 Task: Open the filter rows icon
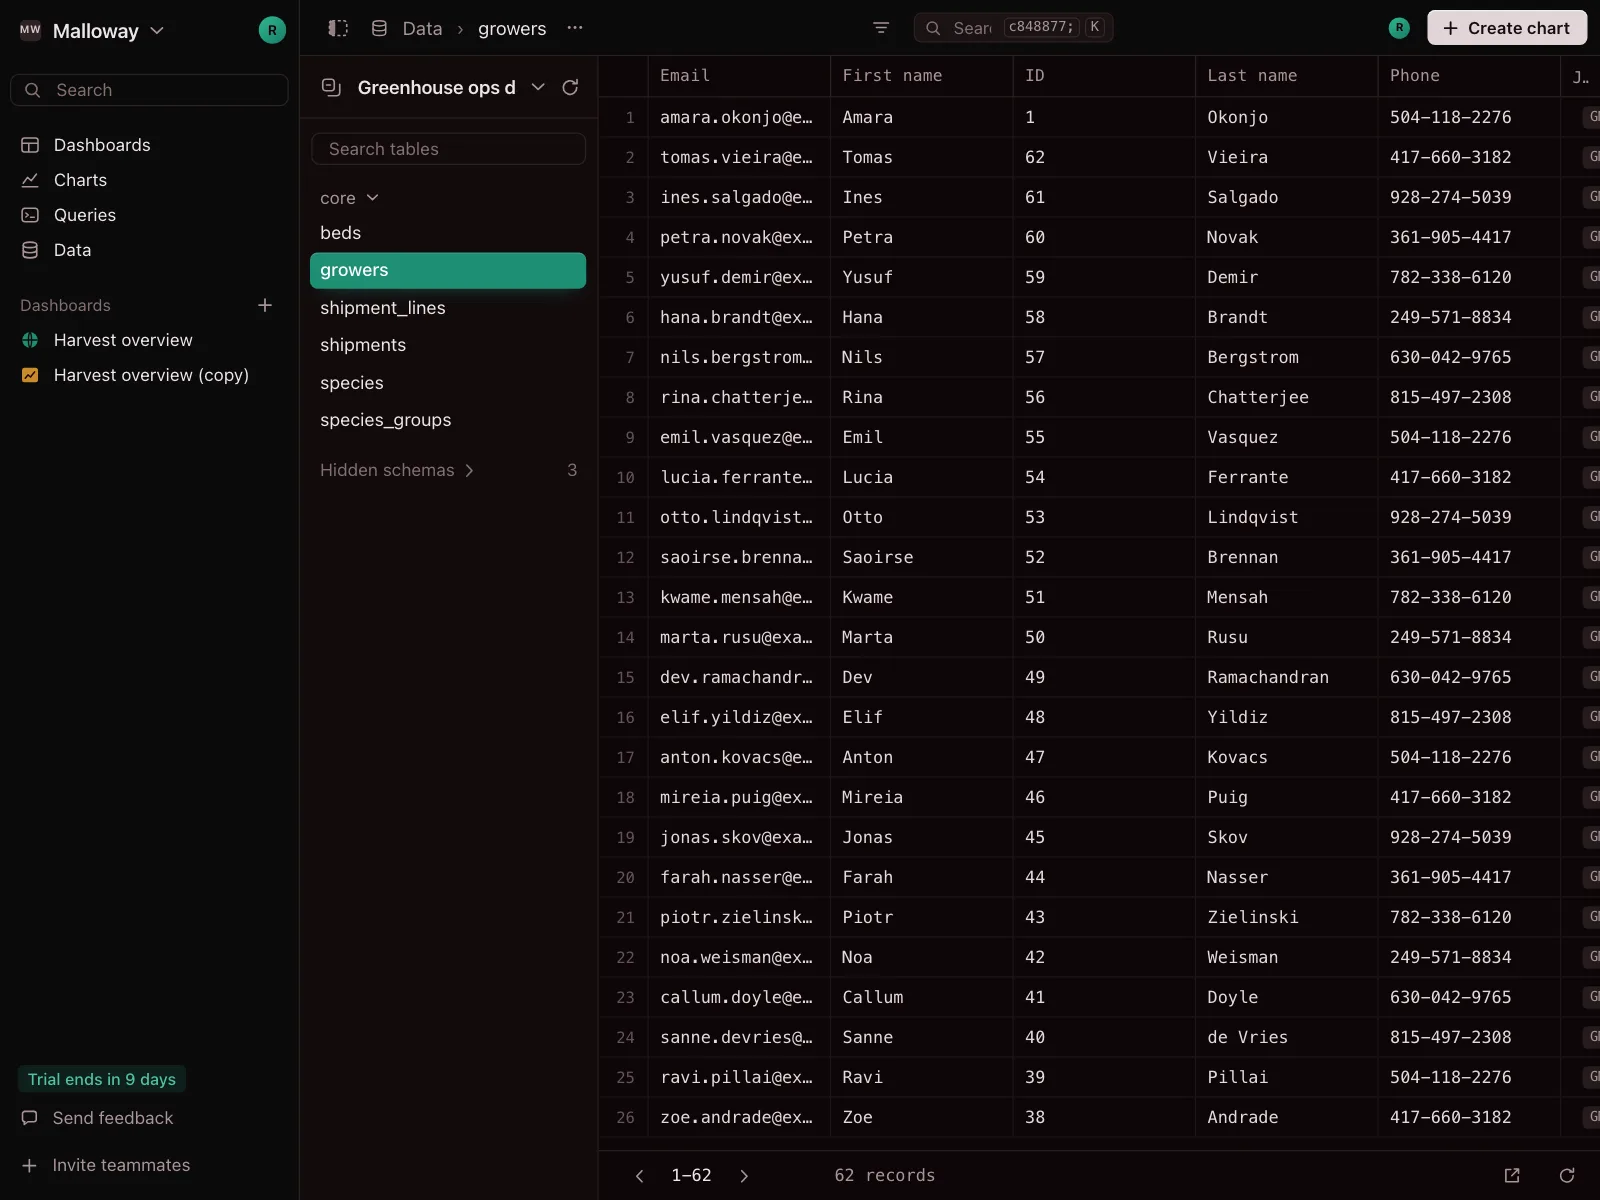click(881, 28)
